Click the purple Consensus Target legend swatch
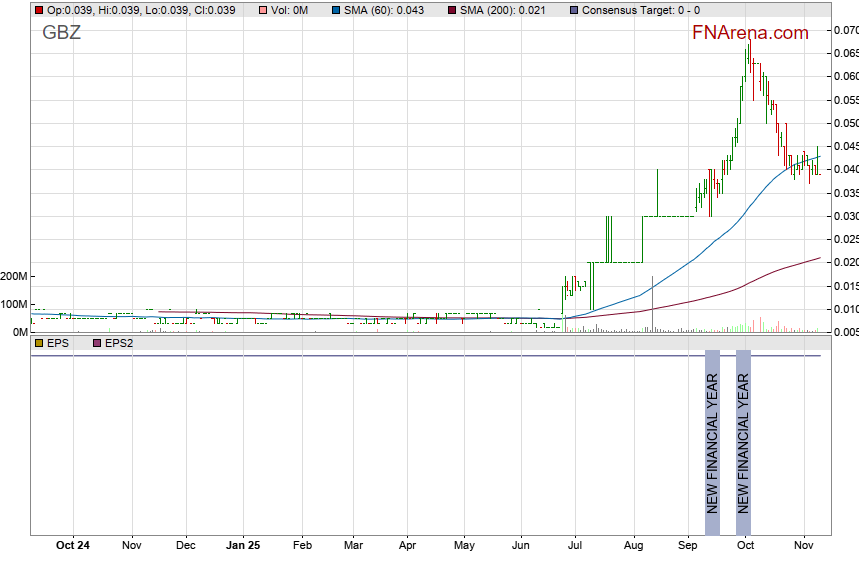Viewport: 859px width, 566px height. point(572,10)
